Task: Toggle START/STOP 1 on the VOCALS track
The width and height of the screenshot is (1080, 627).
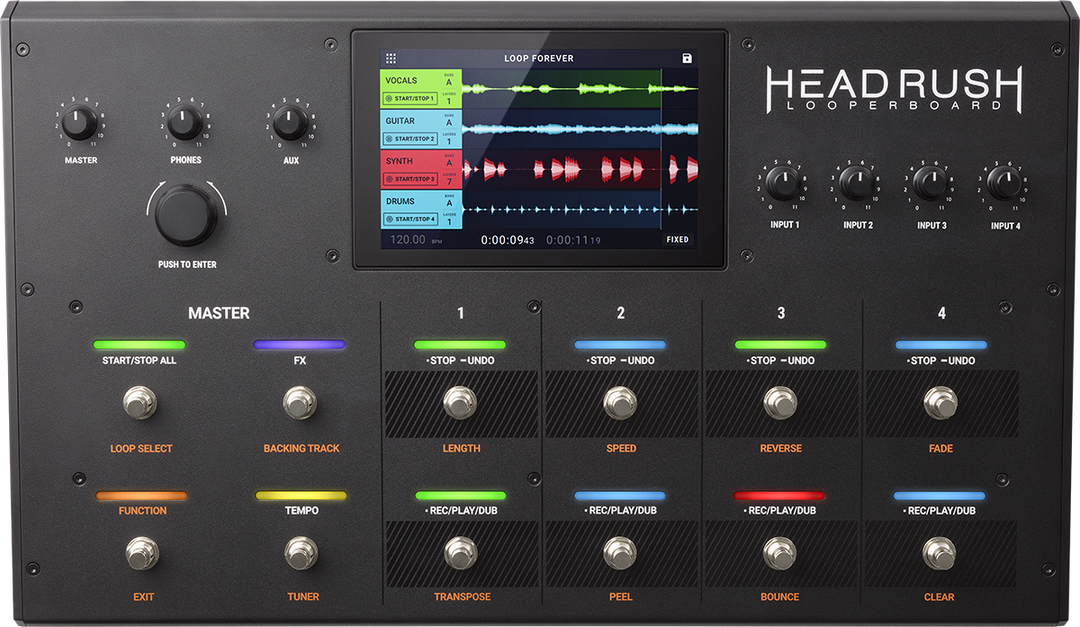Action: (x=410, y=99)
